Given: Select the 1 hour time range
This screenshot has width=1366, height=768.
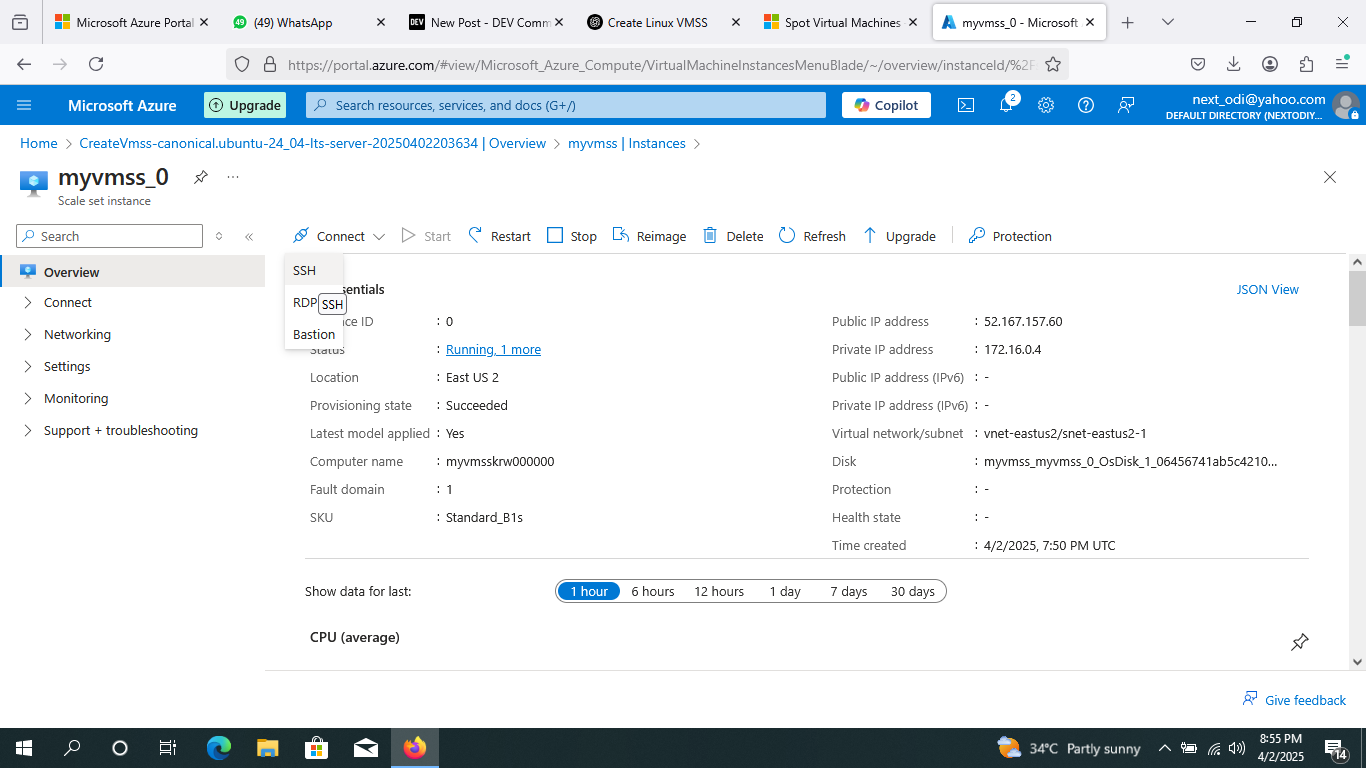Looking at the screenshot, I should (589, 591).
